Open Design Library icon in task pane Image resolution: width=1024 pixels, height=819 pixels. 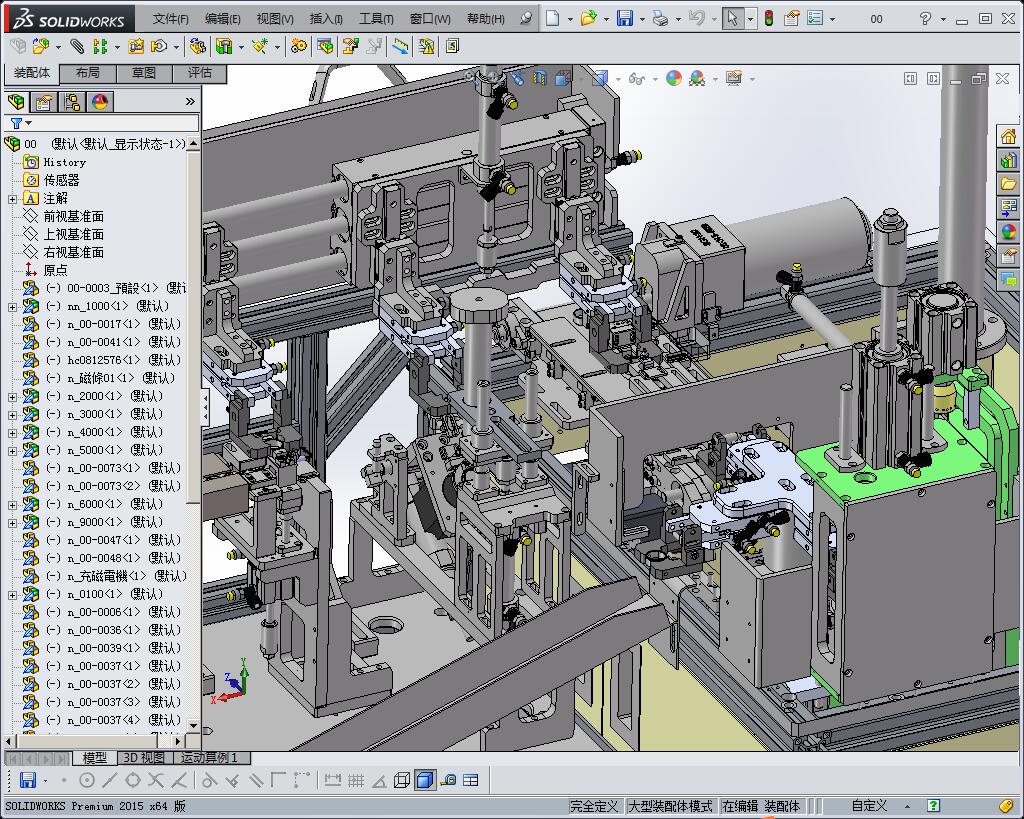1008,160
